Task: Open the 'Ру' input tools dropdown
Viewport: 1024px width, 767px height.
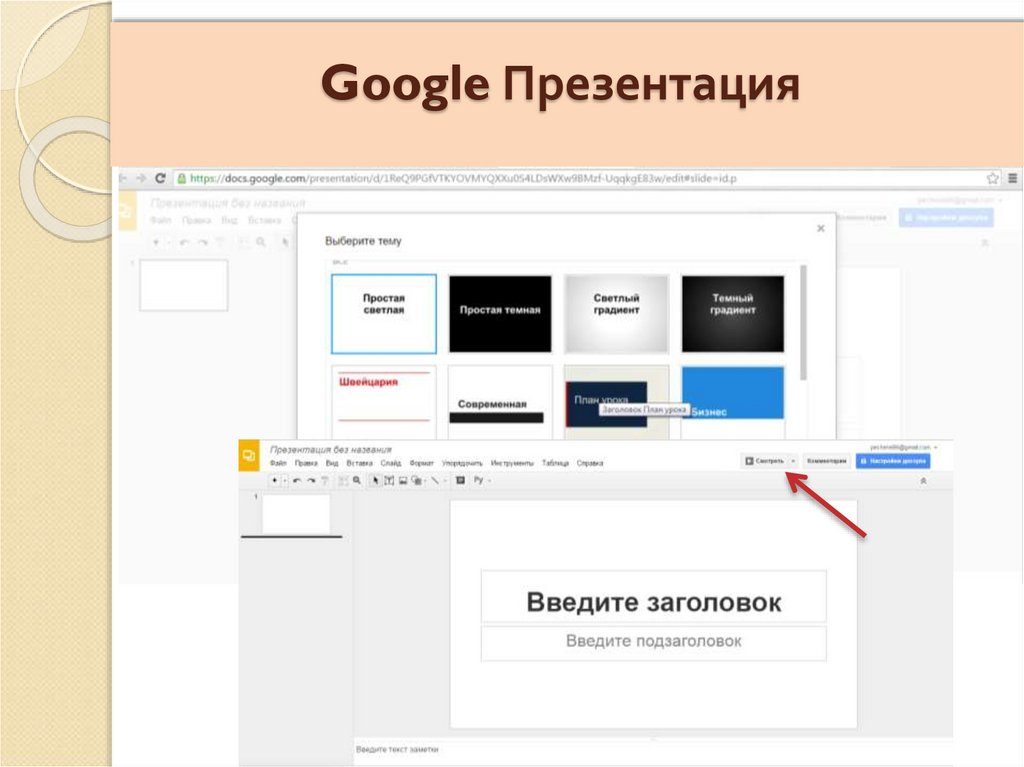Action: 483,480
